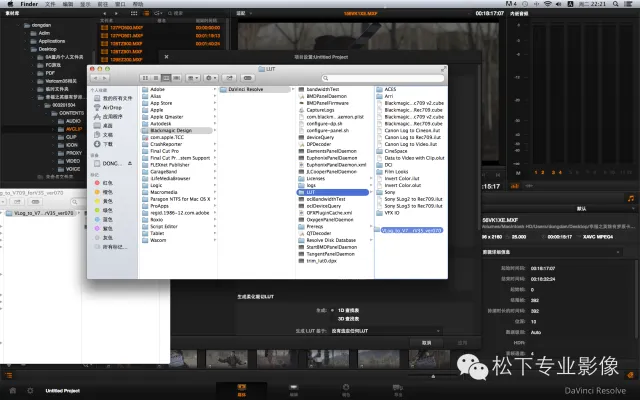Go back in the Finder LUT window
The height and width of the screenshot is (400, 640).
pyautogui.click(x=96, y=78)
